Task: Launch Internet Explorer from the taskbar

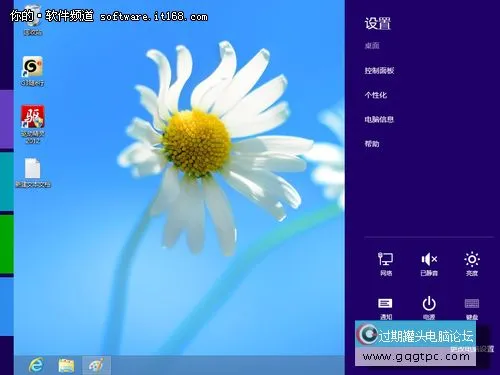Action: [x=36, y=365]
